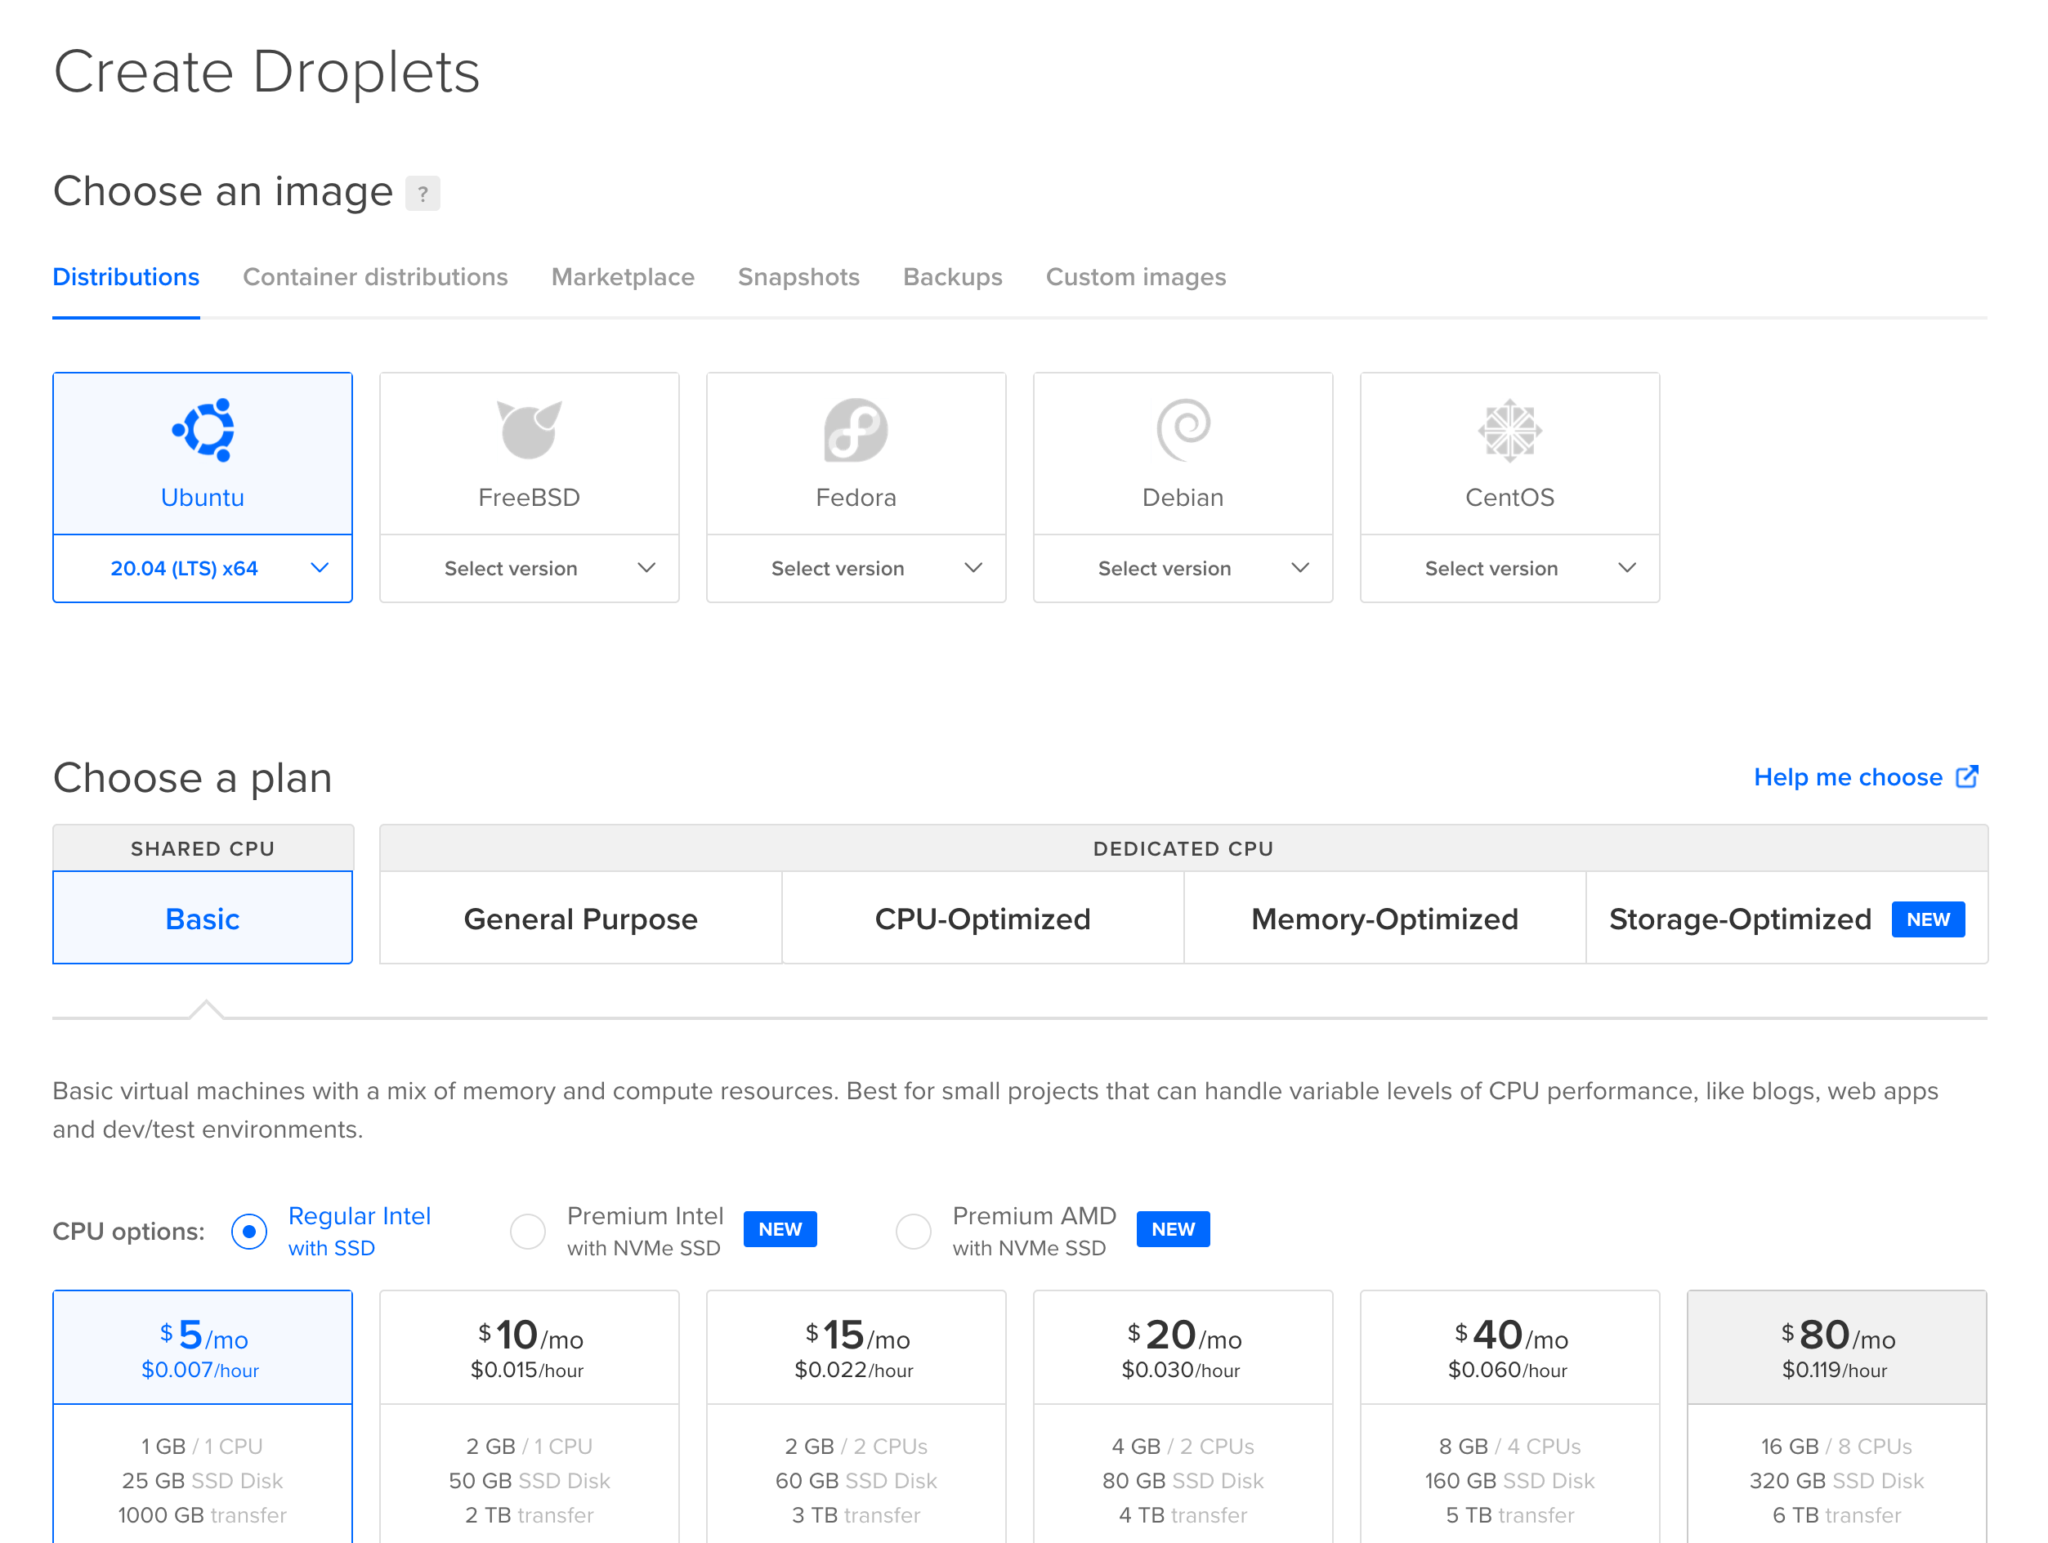
Task: Select the CentOS distribution icon
Action: 1510,431
